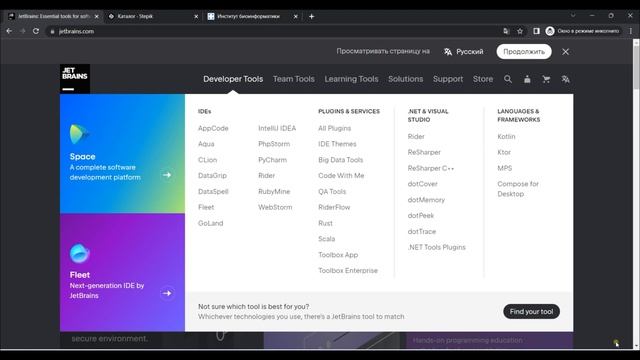
Task: Open the shopping cart icon
Action: point(546,79)
